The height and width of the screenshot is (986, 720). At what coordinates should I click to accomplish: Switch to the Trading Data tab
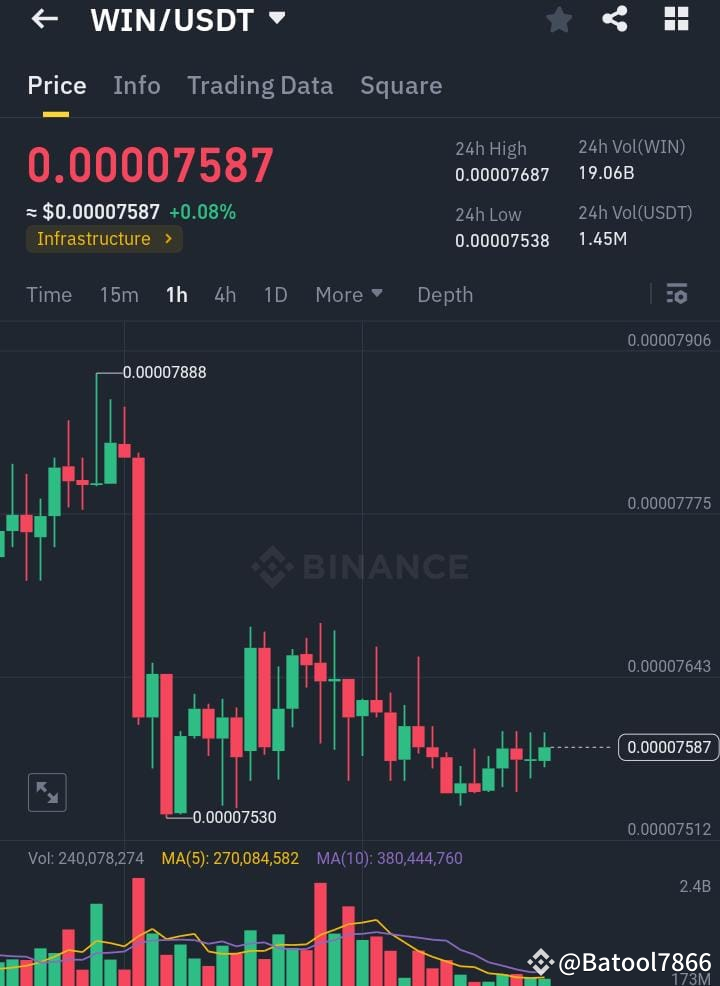click(260, 86)
